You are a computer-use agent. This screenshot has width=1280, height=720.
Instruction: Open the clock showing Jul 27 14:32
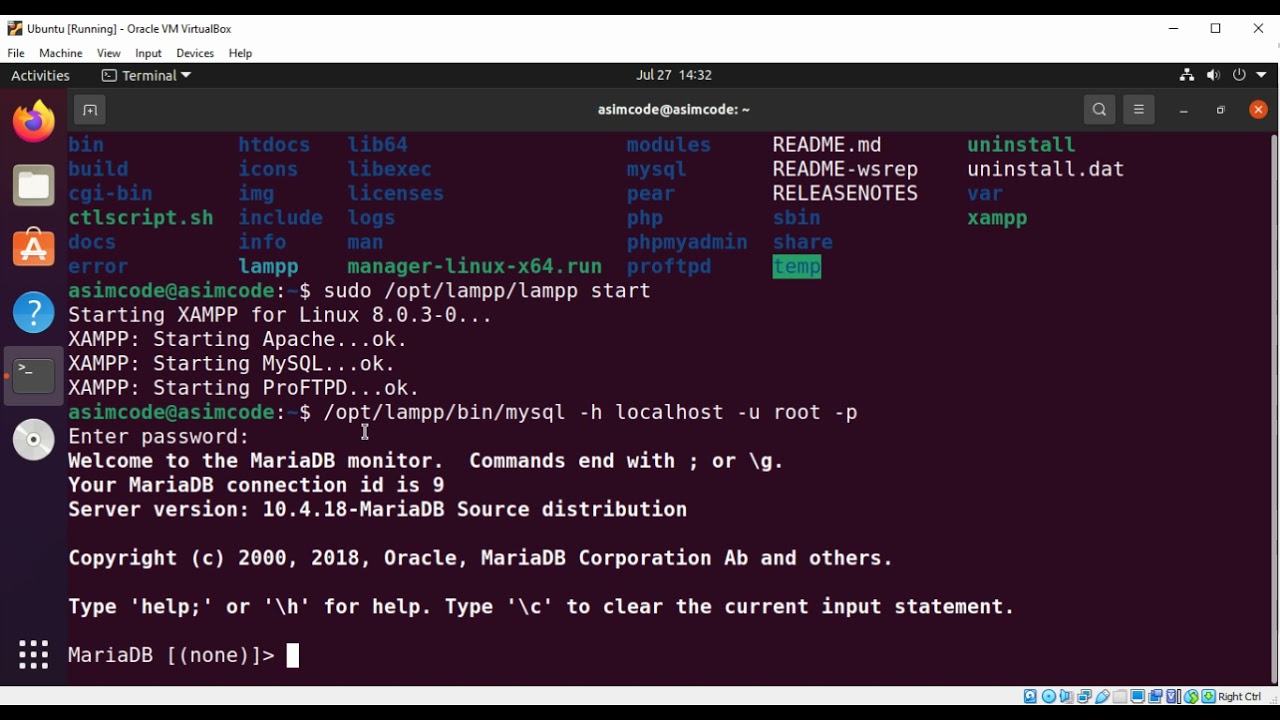674,75
